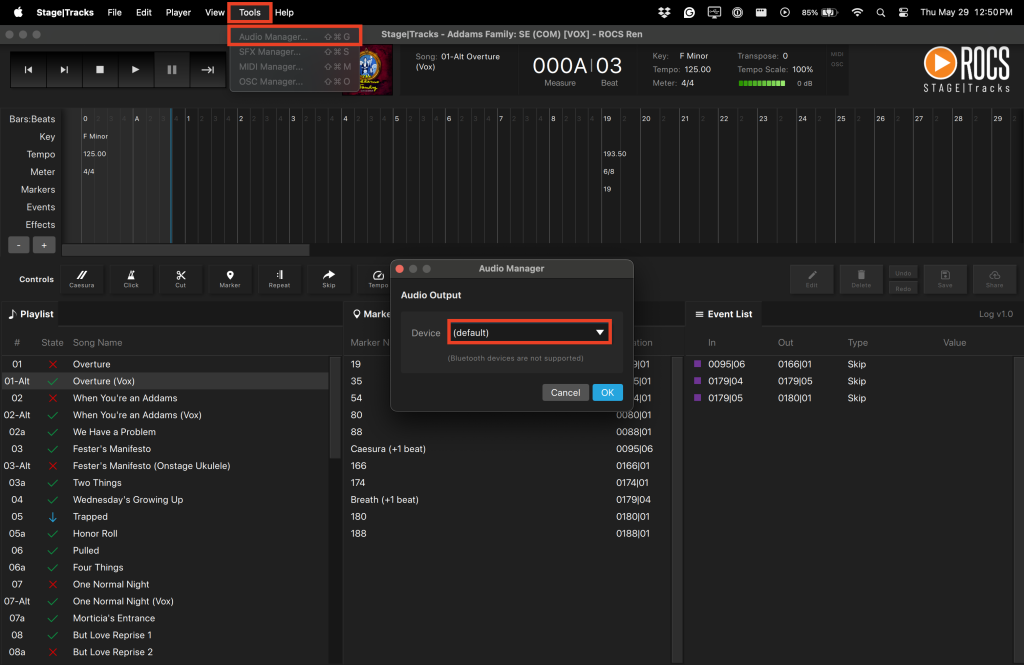
Task: Select the Tempo control tool
Action: [x=377, y=279]
